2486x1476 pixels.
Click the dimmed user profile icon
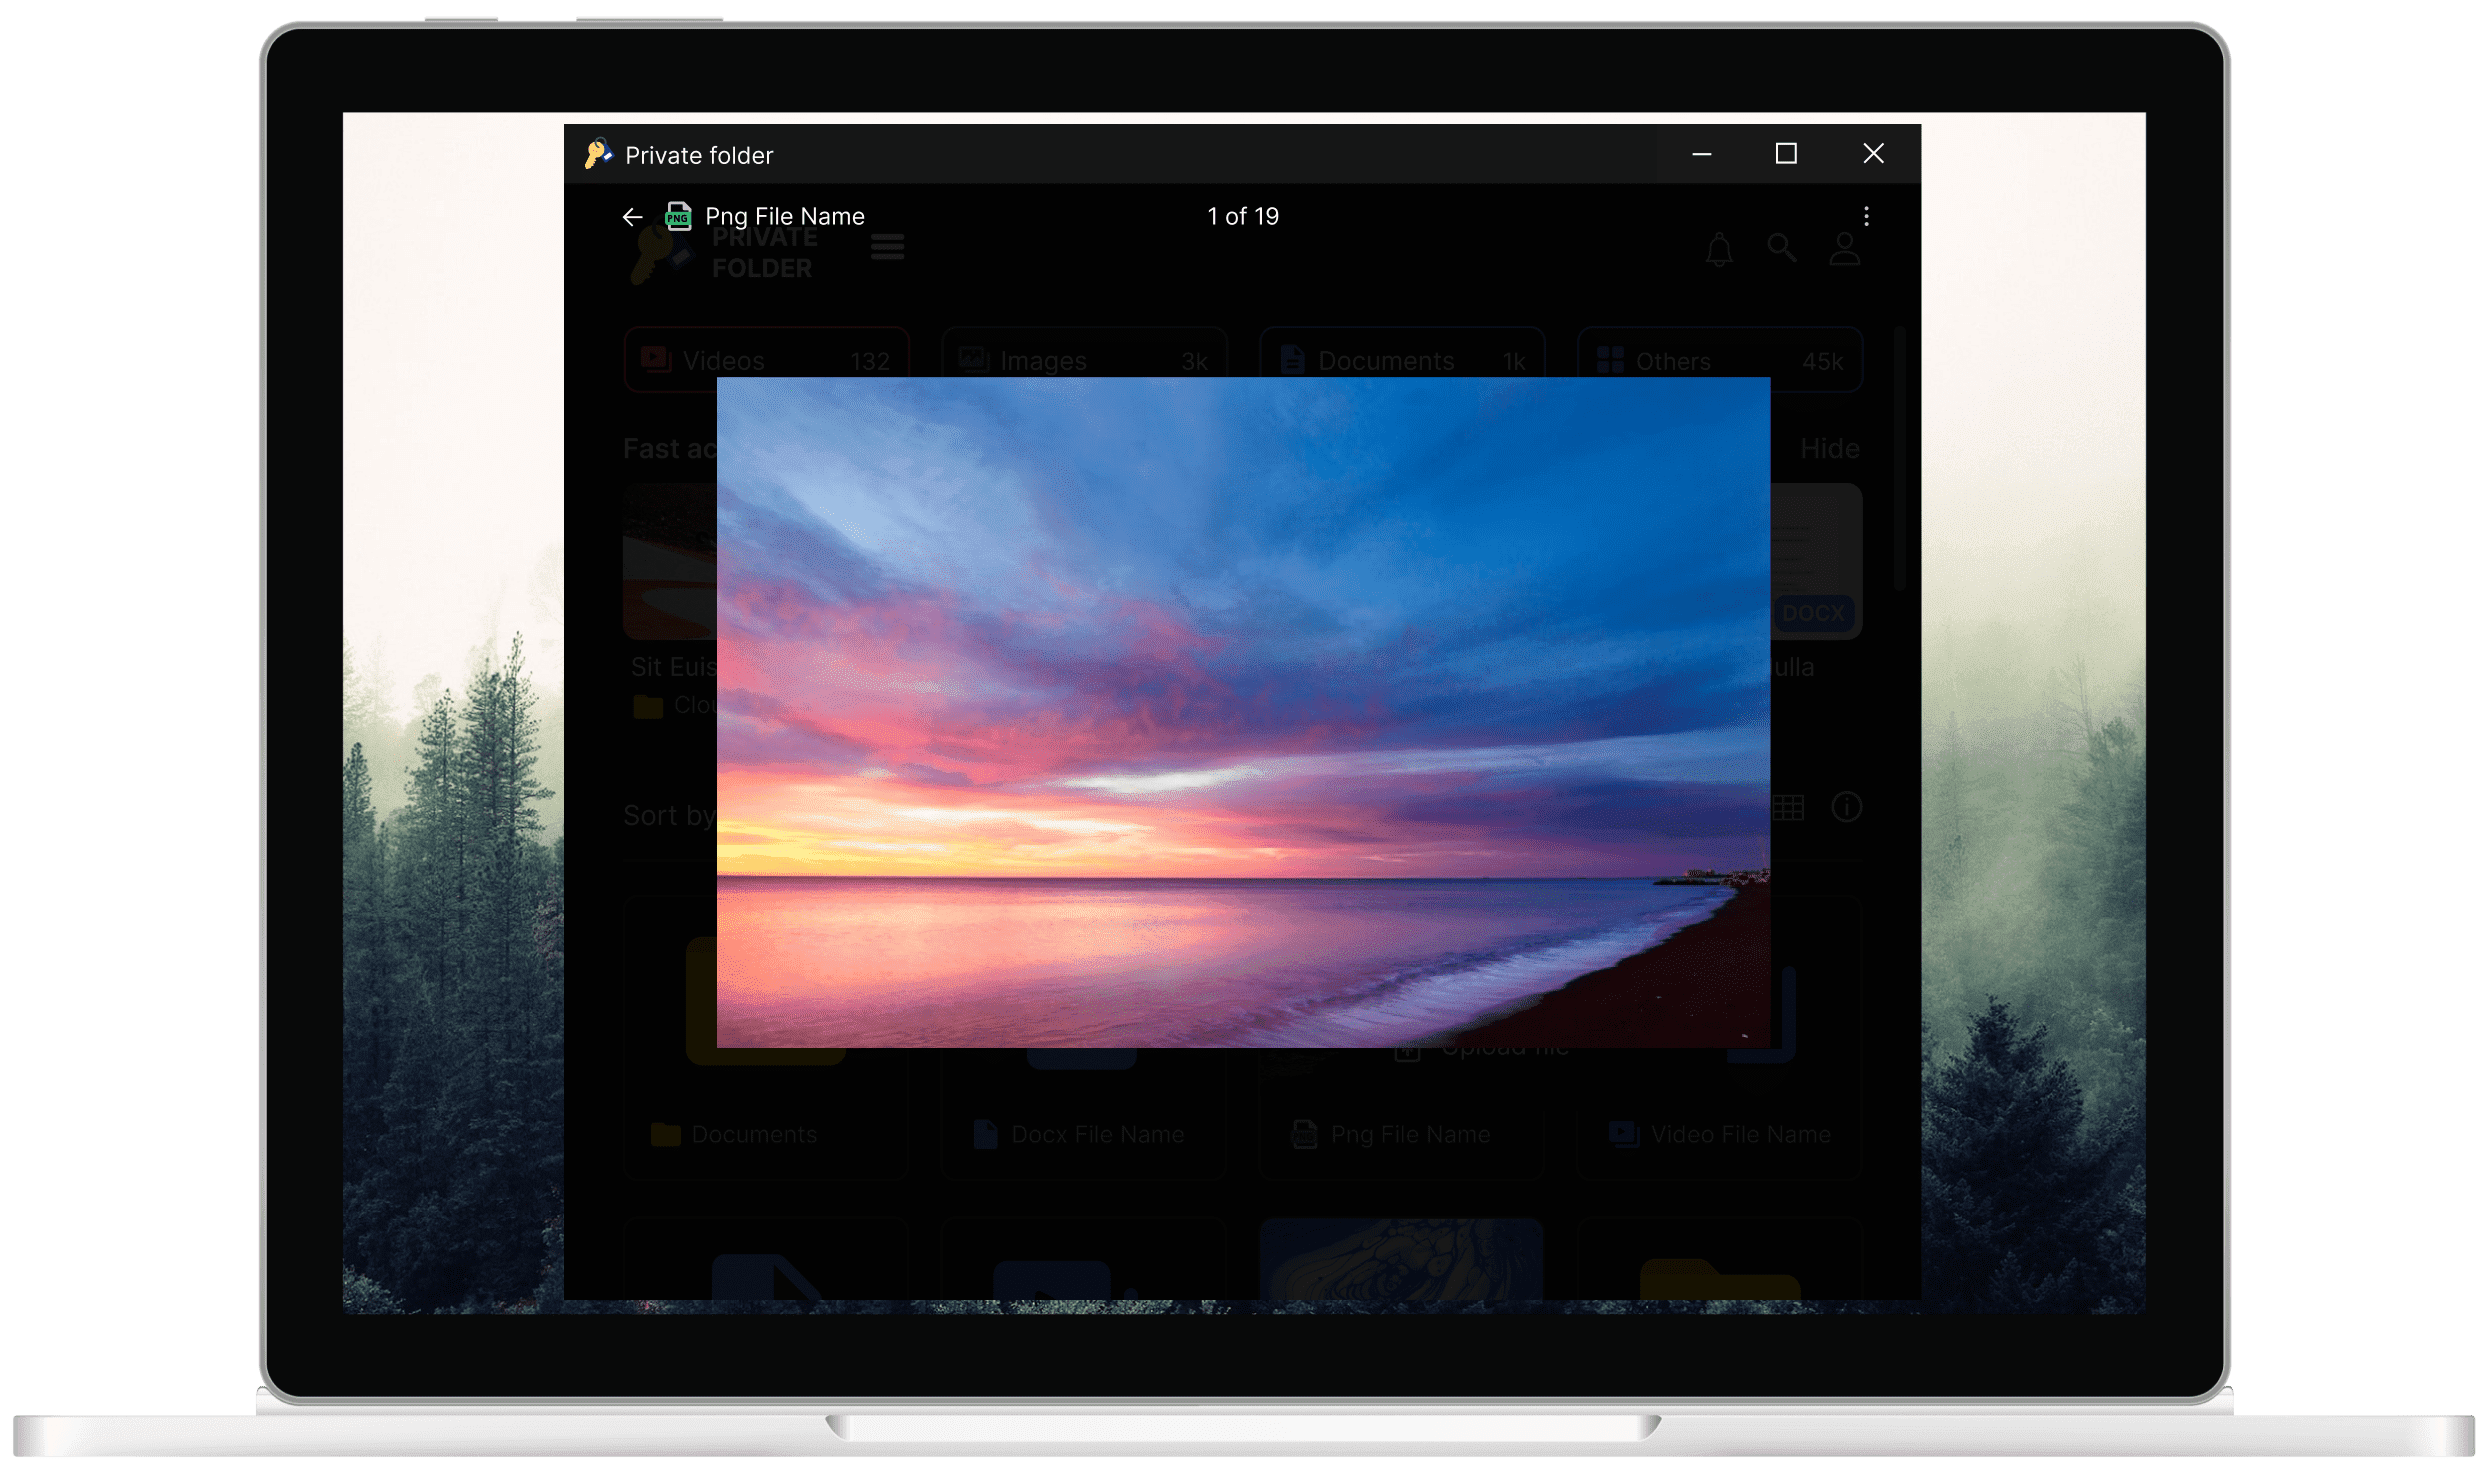[x=1845, y=249]
